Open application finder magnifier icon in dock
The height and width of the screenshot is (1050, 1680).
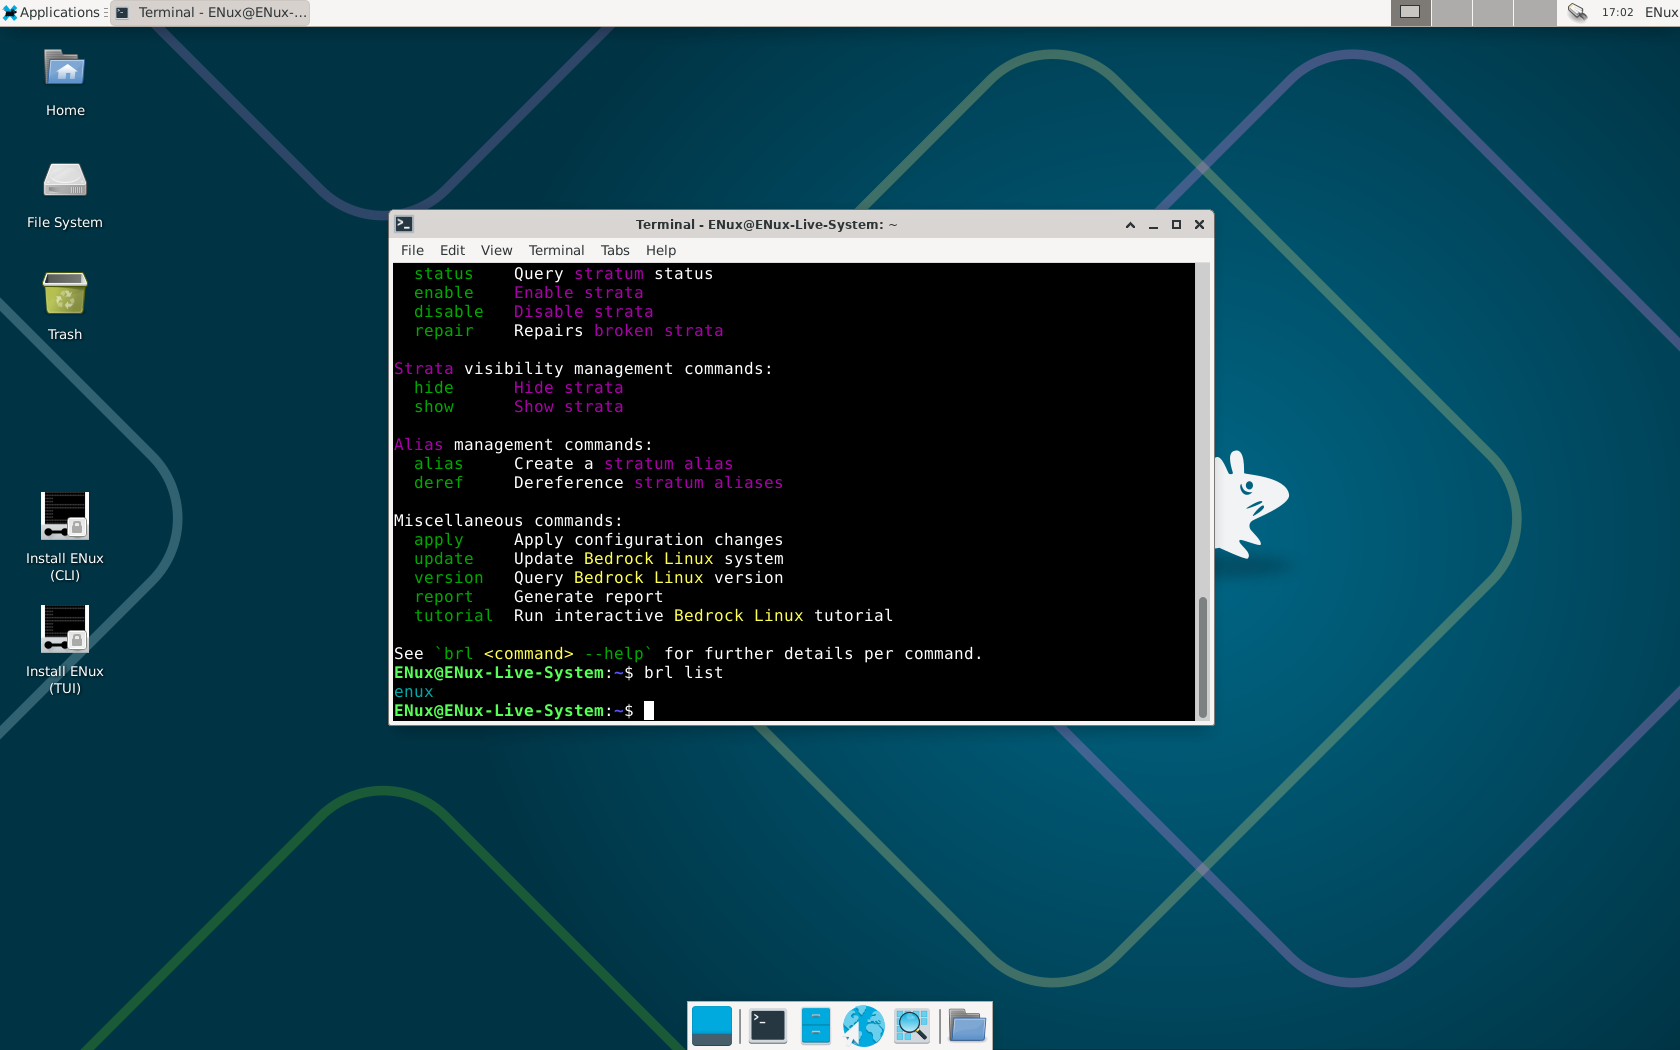(x=912, y=1026)
